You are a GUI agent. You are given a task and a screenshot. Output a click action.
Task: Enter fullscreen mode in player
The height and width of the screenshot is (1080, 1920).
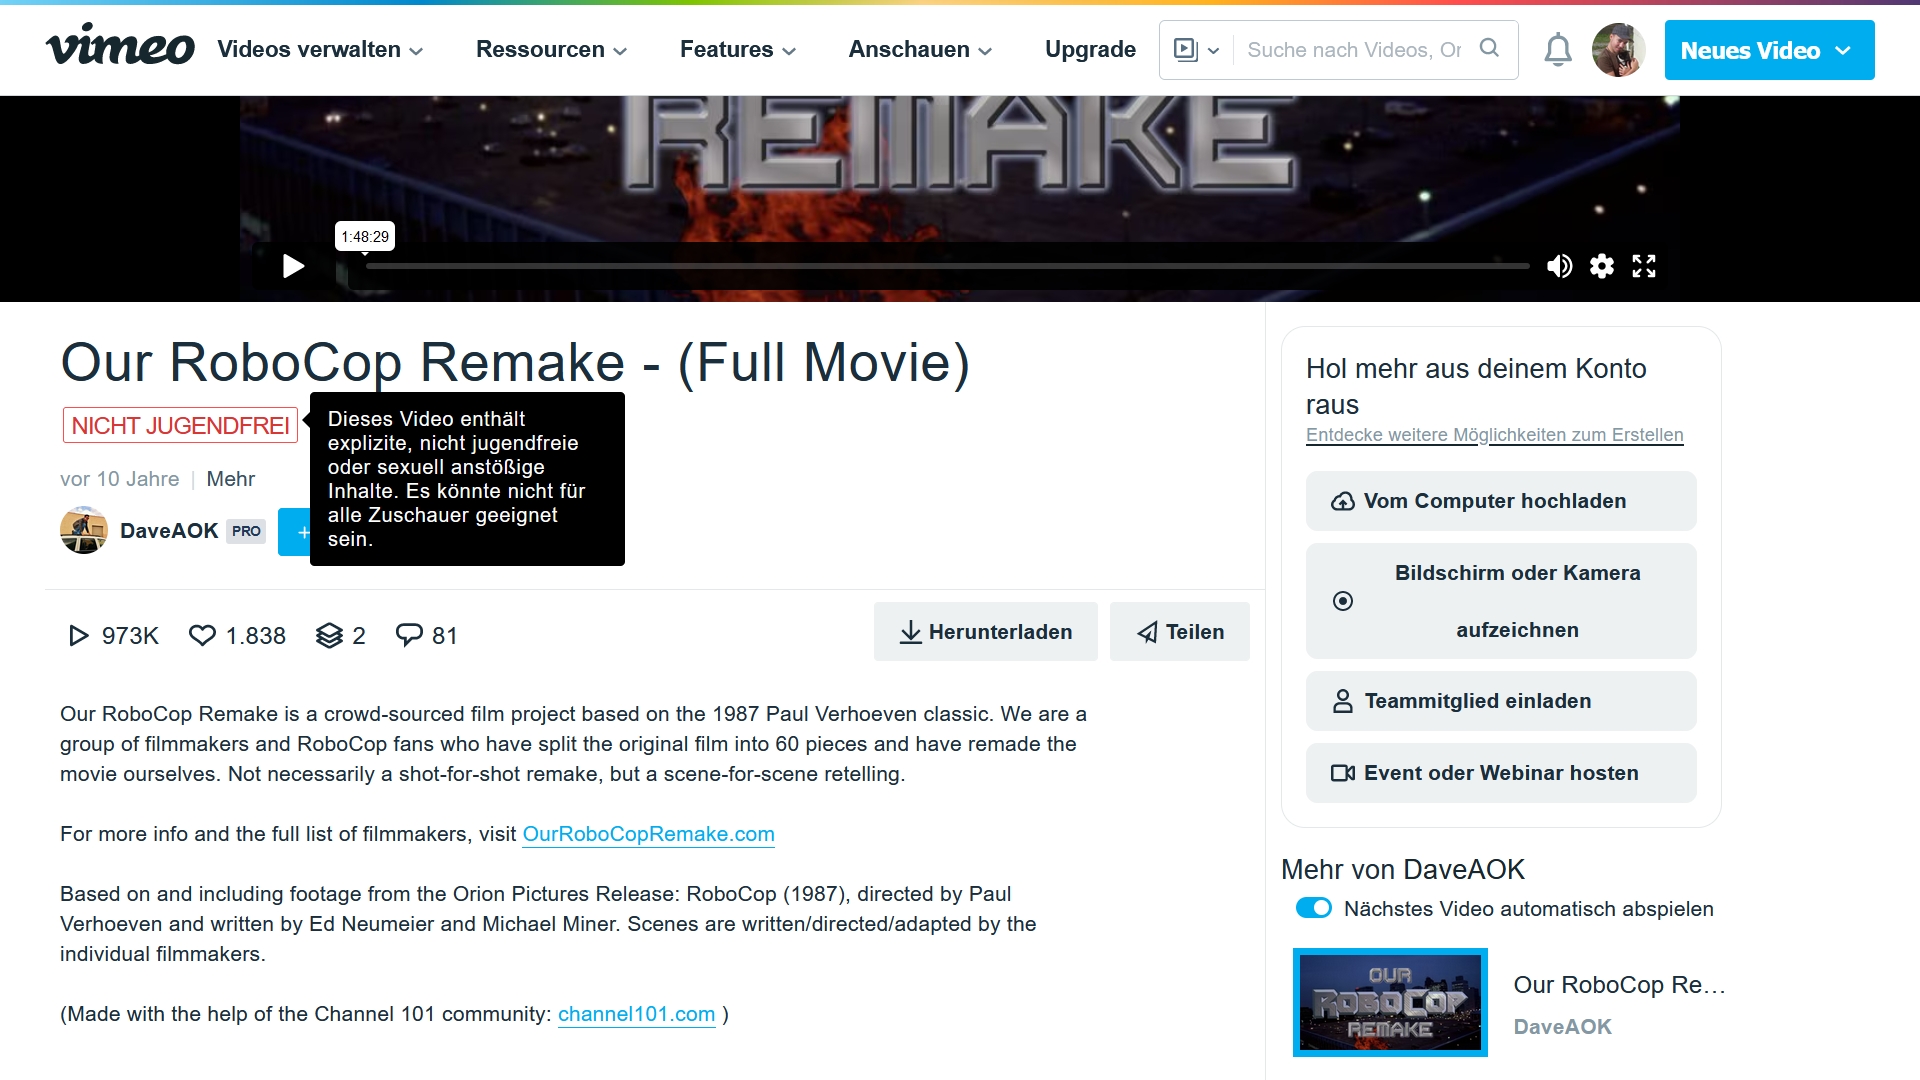click(x=1644, y=266)
